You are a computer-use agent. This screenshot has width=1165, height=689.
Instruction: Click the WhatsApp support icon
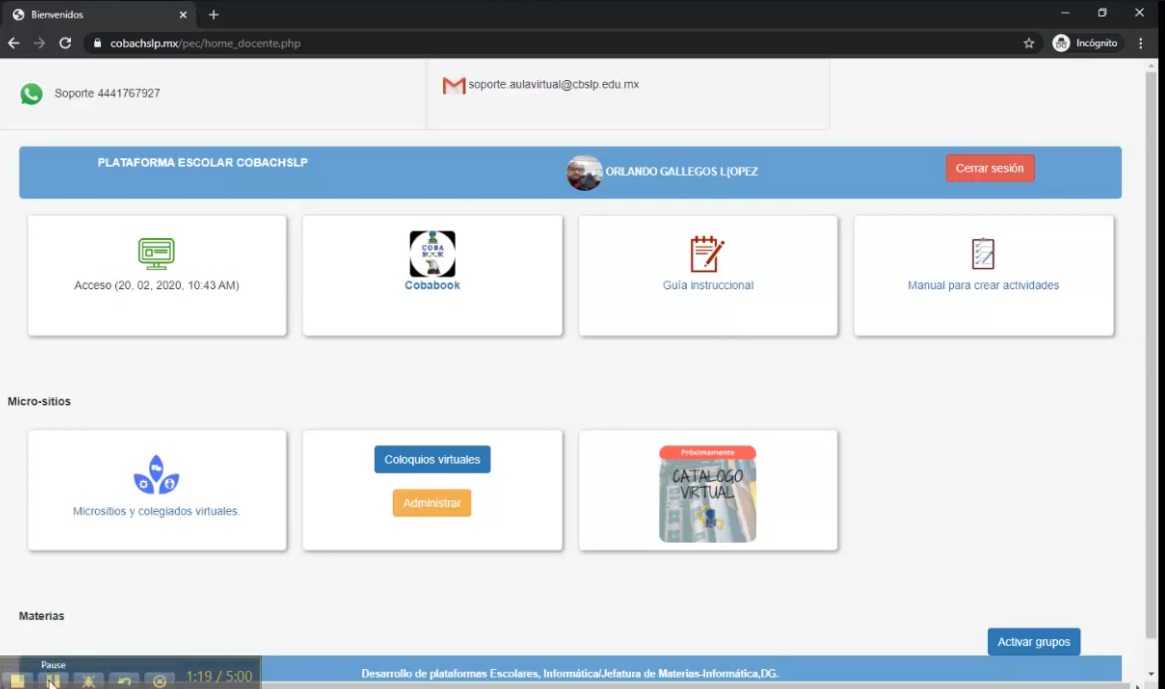point(32,94)
